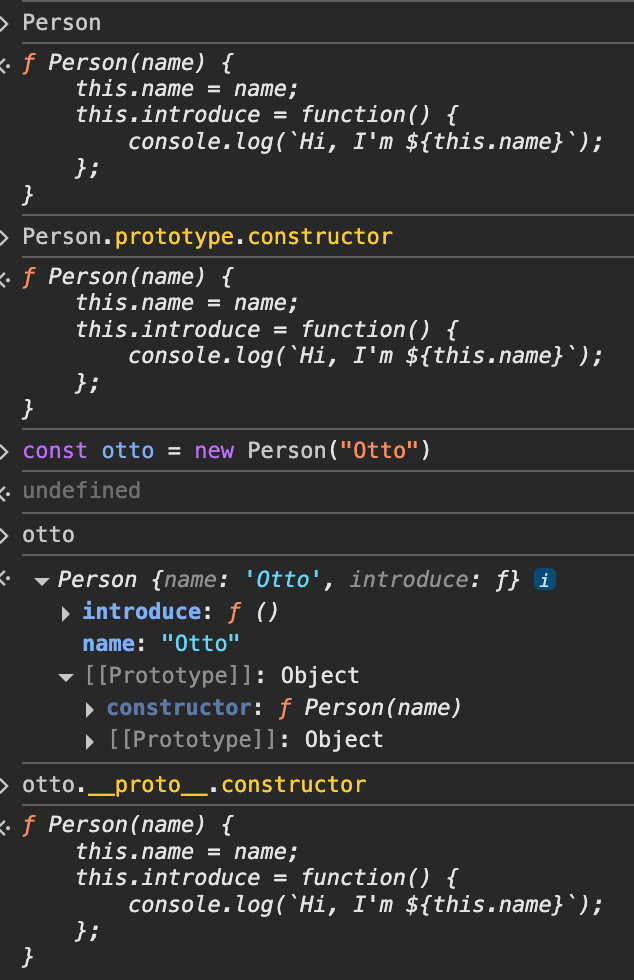Click the name: "Otto" property value
The height and width of the screenshot is (980, 634).
(x=200, y=643)
